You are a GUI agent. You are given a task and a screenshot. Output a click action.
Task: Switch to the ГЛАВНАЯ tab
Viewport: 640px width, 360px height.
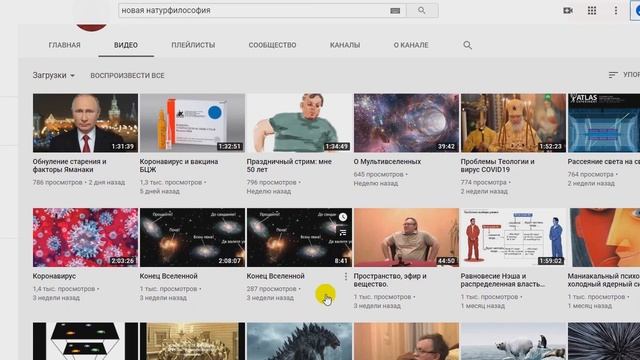(x=64, y=45)
